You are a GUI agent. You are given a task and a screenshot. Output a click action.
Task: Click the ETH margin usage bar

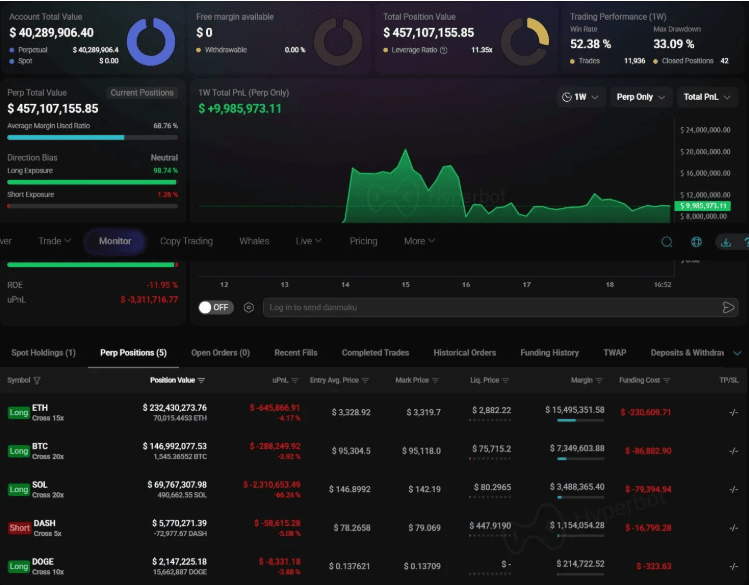(x=580, y=420)
